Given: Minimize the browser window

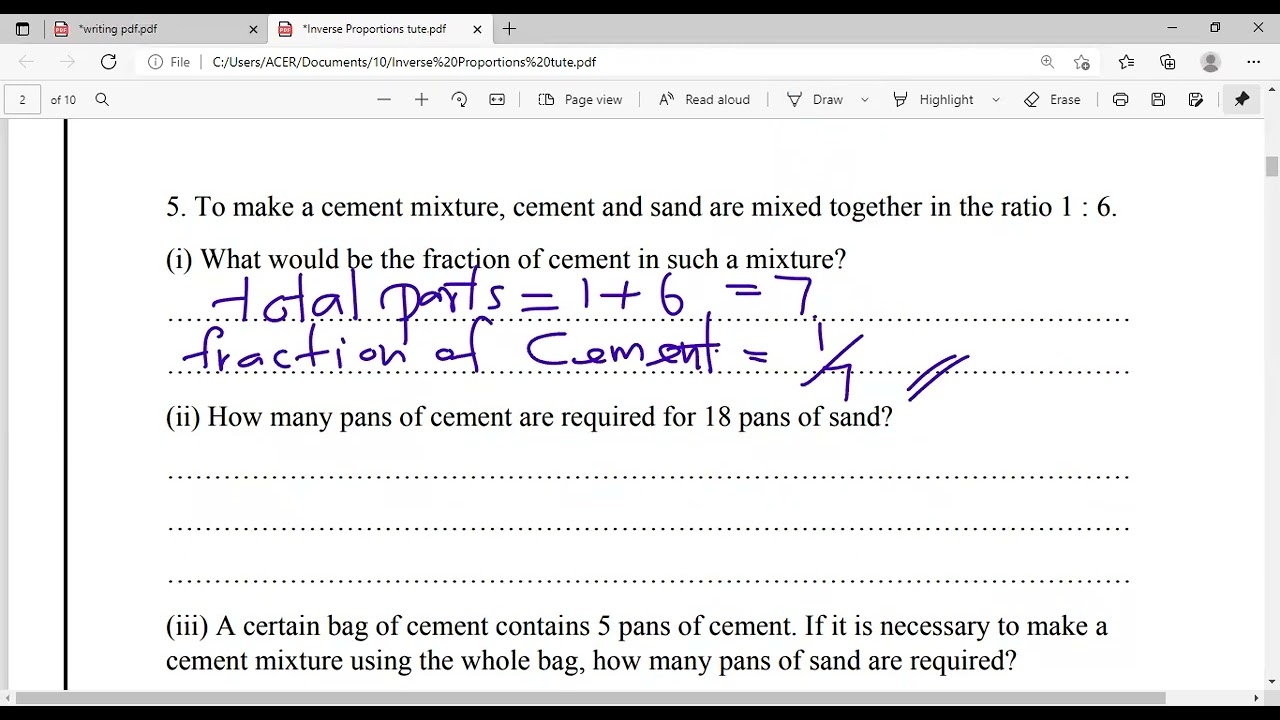Looking at the screenshot, I should point(1172,28).
